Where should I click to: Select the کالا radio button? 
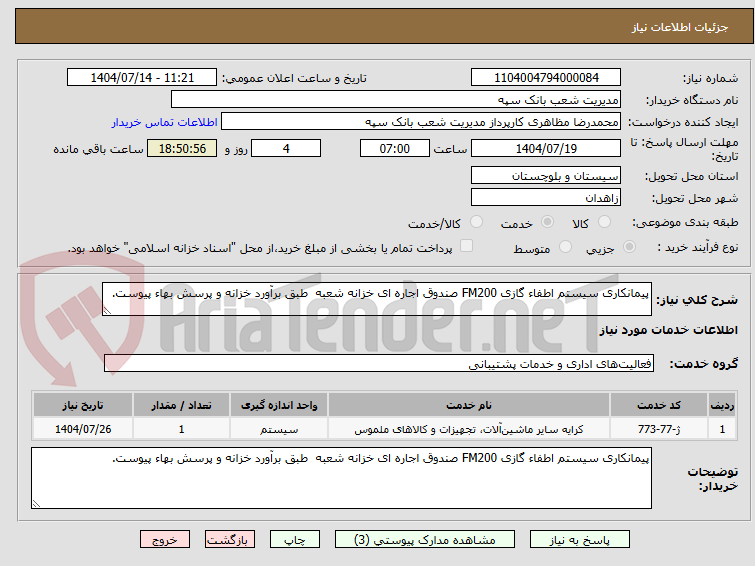[604, 222]
